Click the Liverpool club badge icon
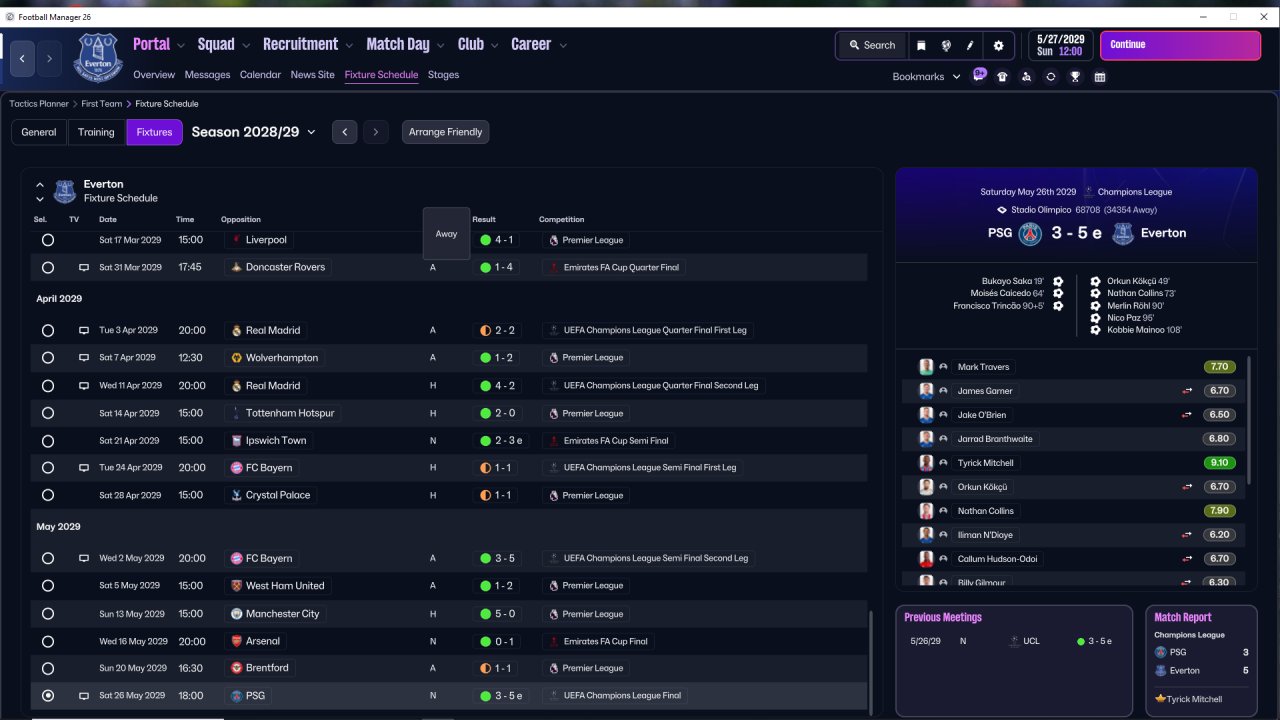Screen dimensions: 1280x720 coord(236,240)
